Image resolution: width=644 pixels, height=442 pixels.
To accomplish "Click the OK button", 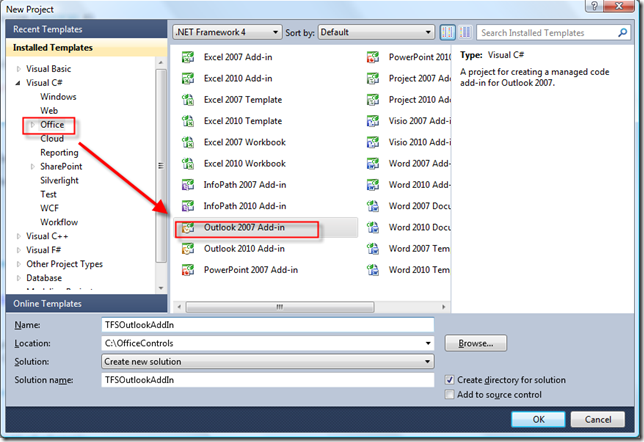I will click(538, 419).
